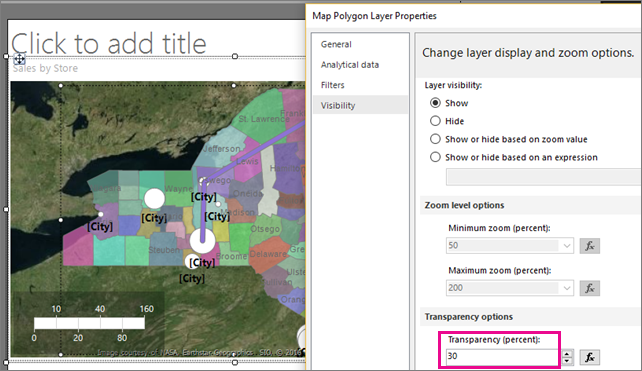Viewport: 642px width, 371px height.
Task: Choose Show or hide based on zoom value
Action: [x=435, y=139]
